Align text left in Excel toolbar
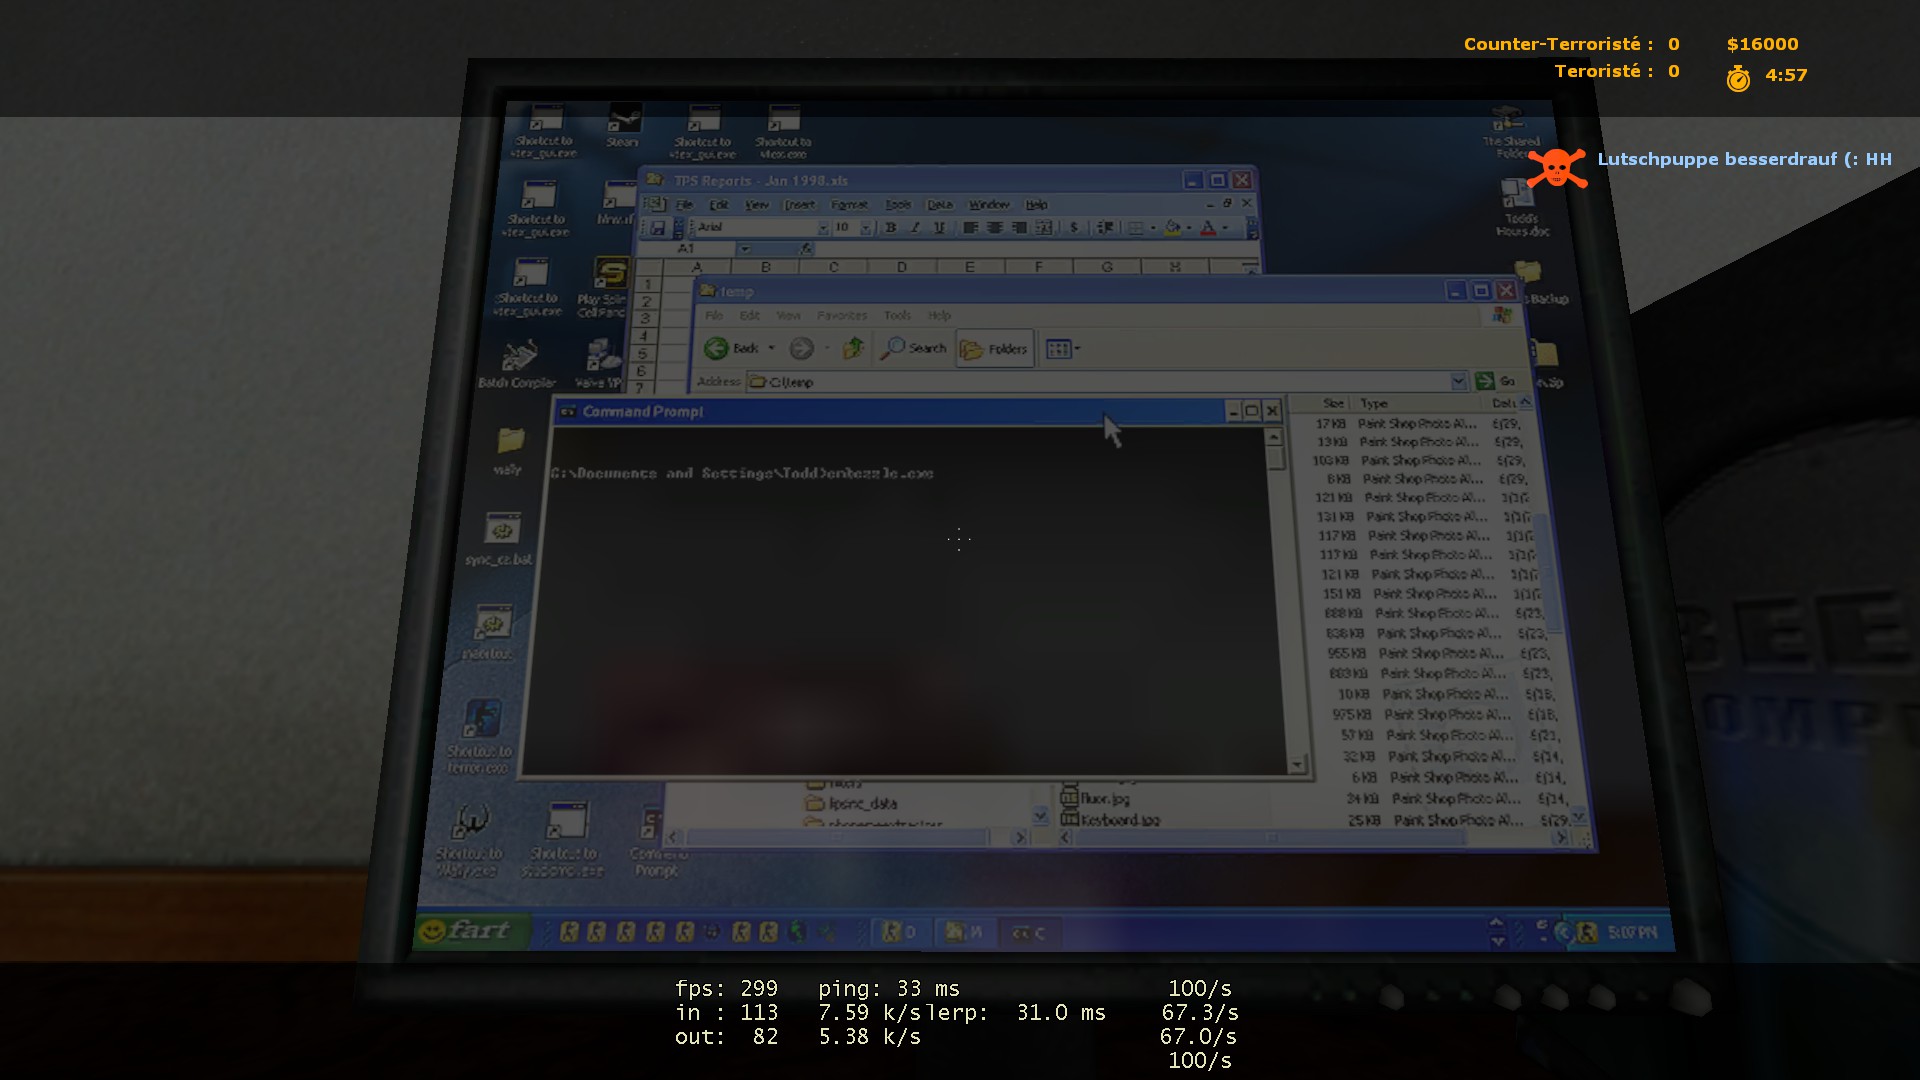 tap(970, 228)
